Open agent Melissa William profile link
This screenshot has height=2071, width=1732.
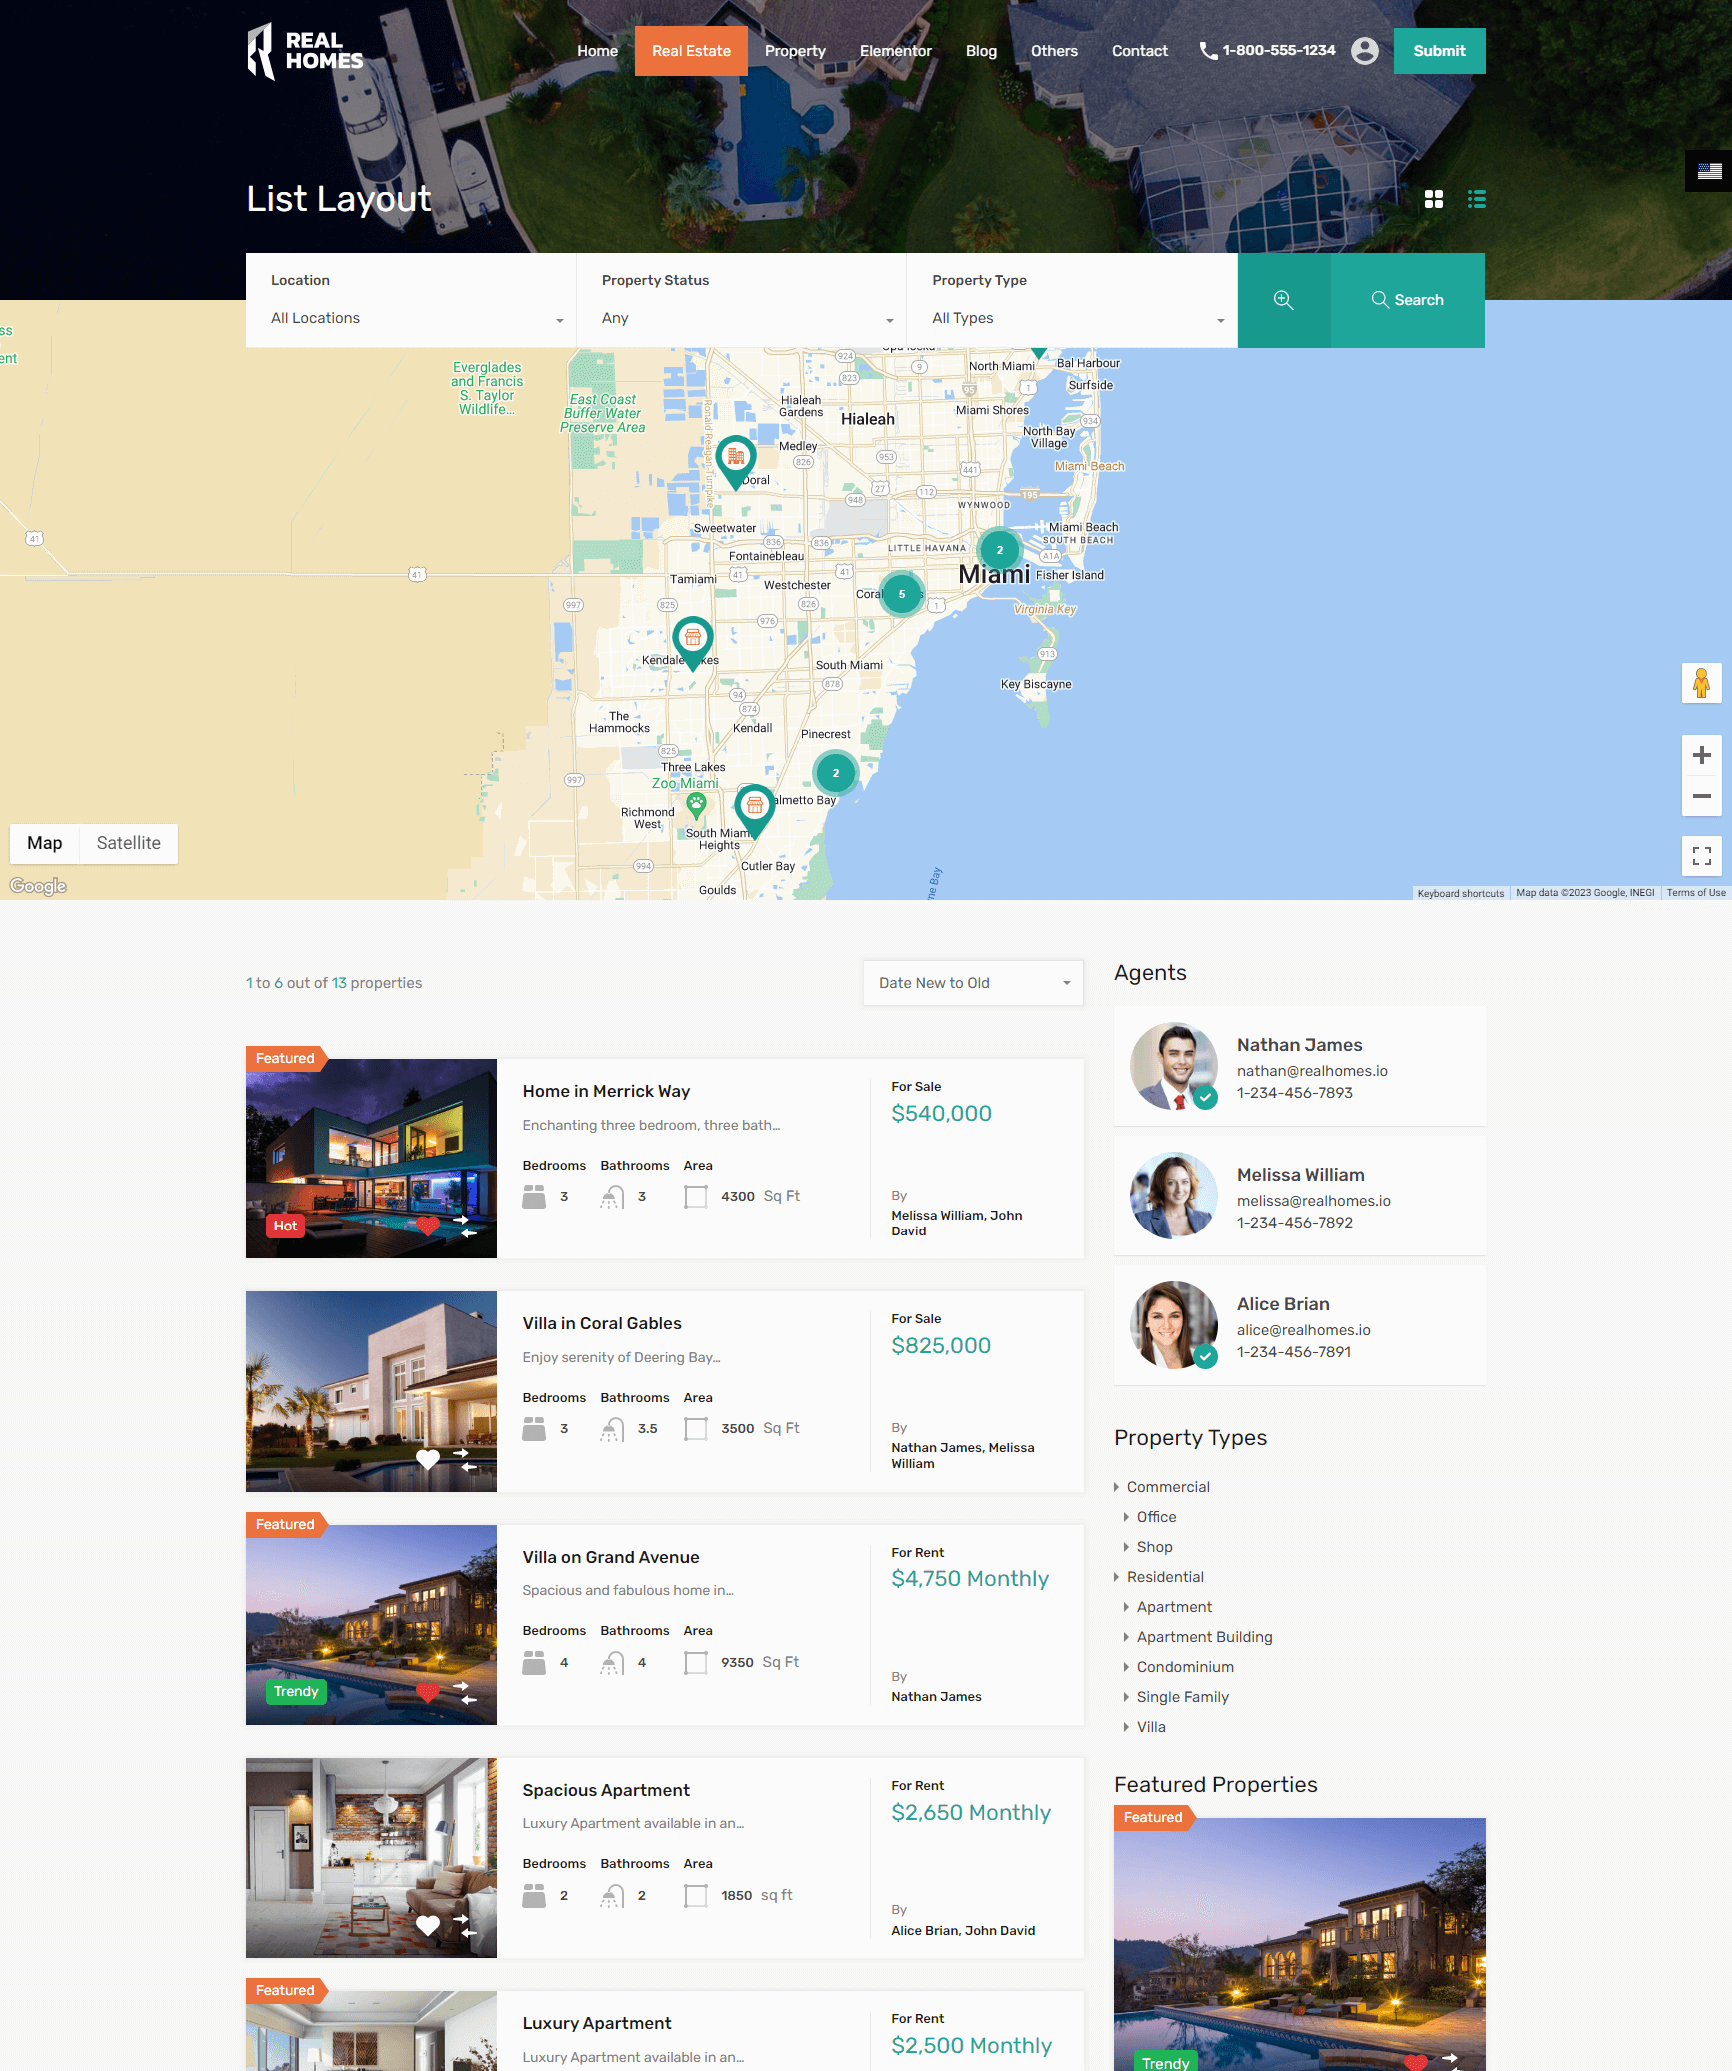pos(1301,1175)
